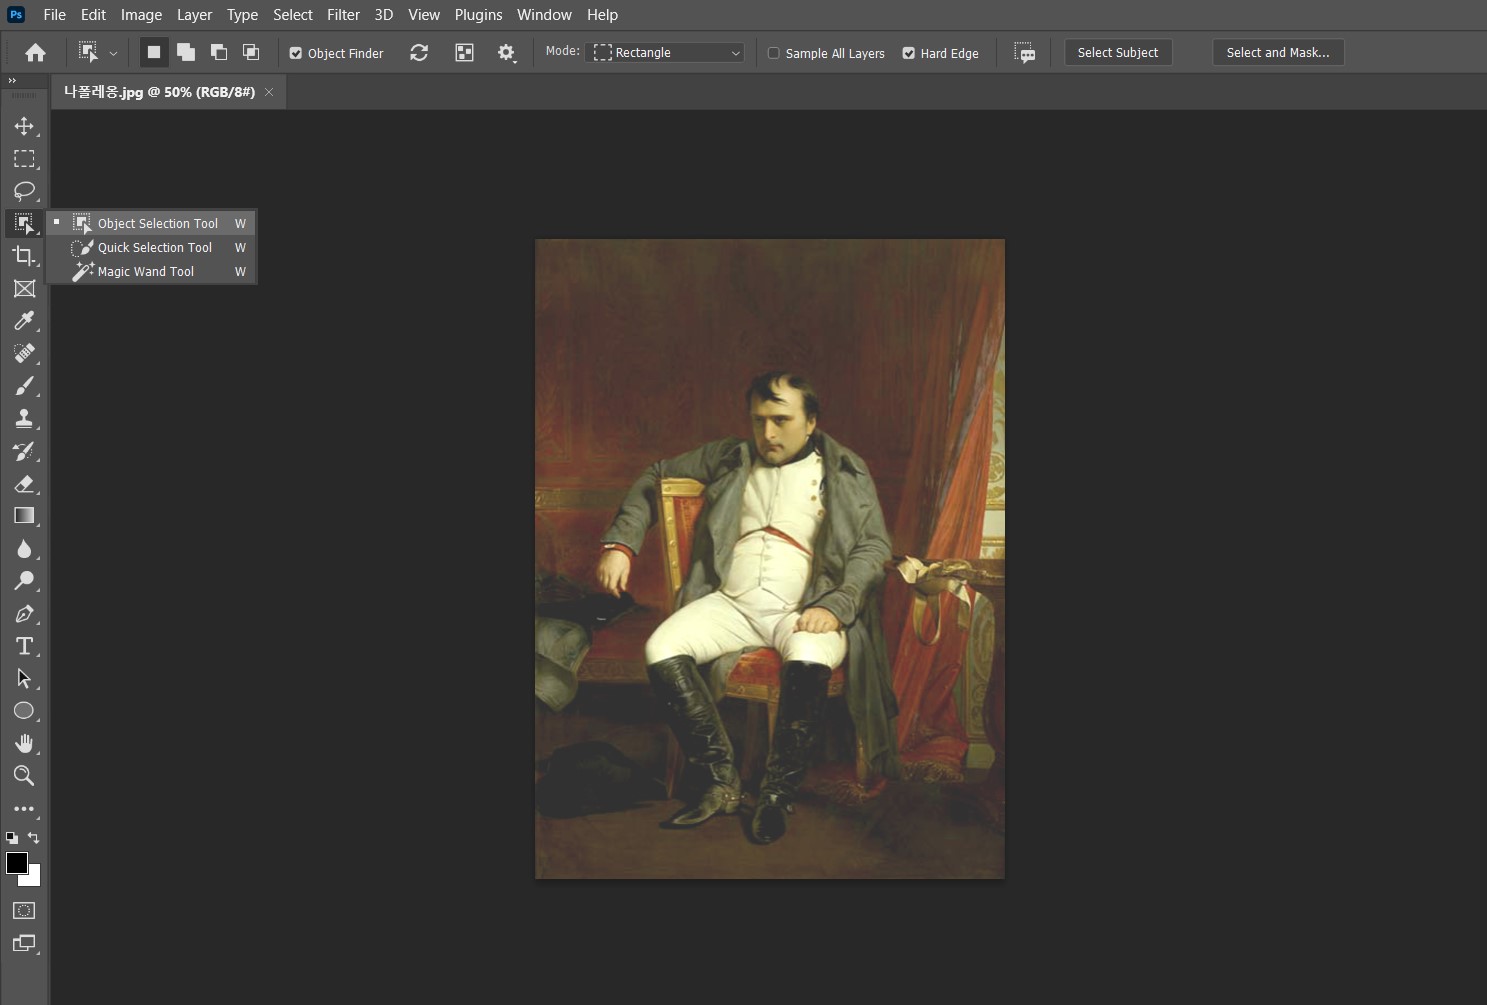Image resolution: width=1487 pixels, height=1005 pixels.
Task: Select the Rectangular Marquee tool
Action: 24,159
